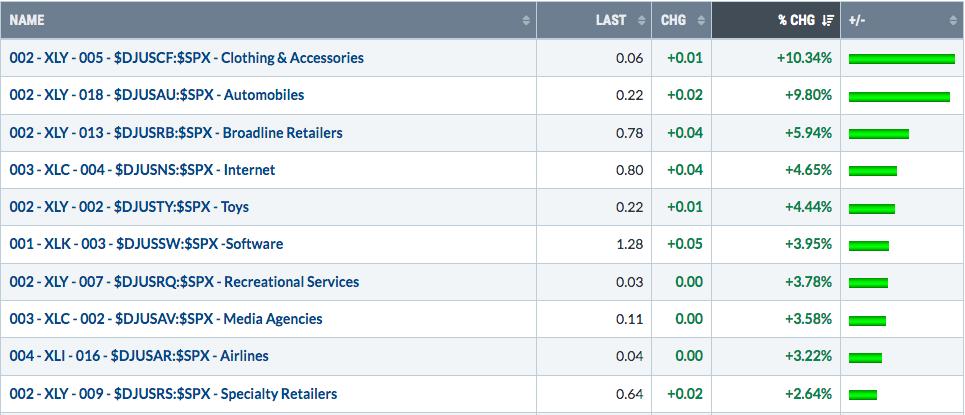Select the LAST column header label

coord(611,20)
